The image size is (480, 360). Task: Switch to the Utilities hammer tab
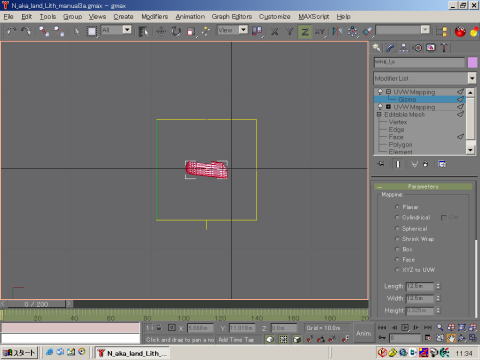(444, 48)
